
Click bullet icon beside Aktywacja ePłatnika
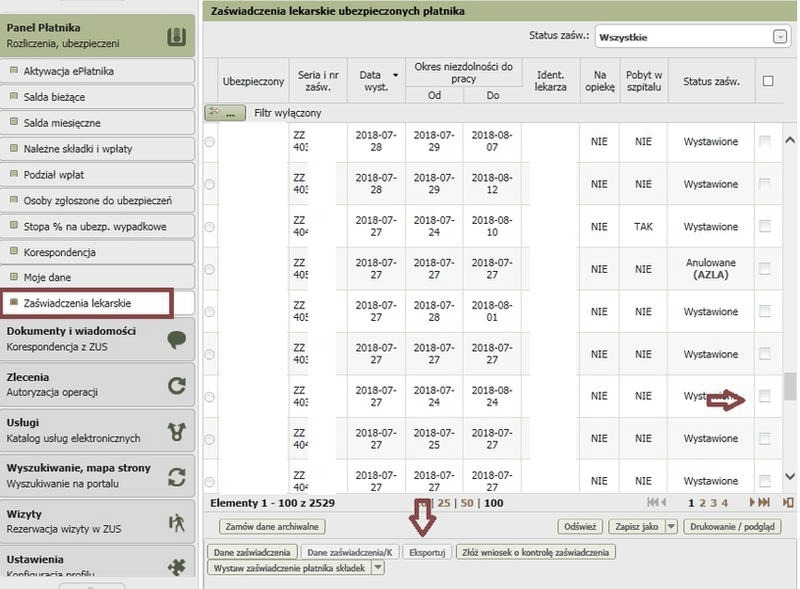(14, 70)
